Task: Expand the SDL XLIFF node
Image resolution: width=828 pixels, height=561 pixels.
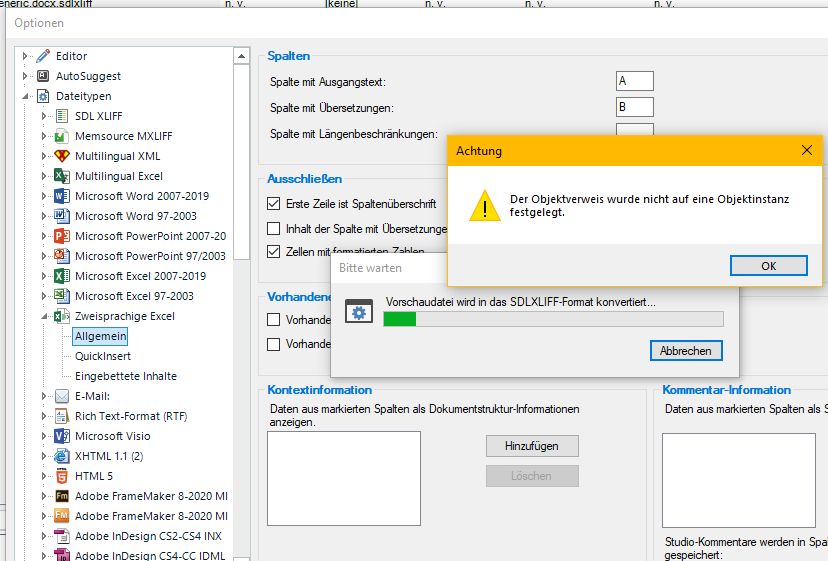Action: 44,116
